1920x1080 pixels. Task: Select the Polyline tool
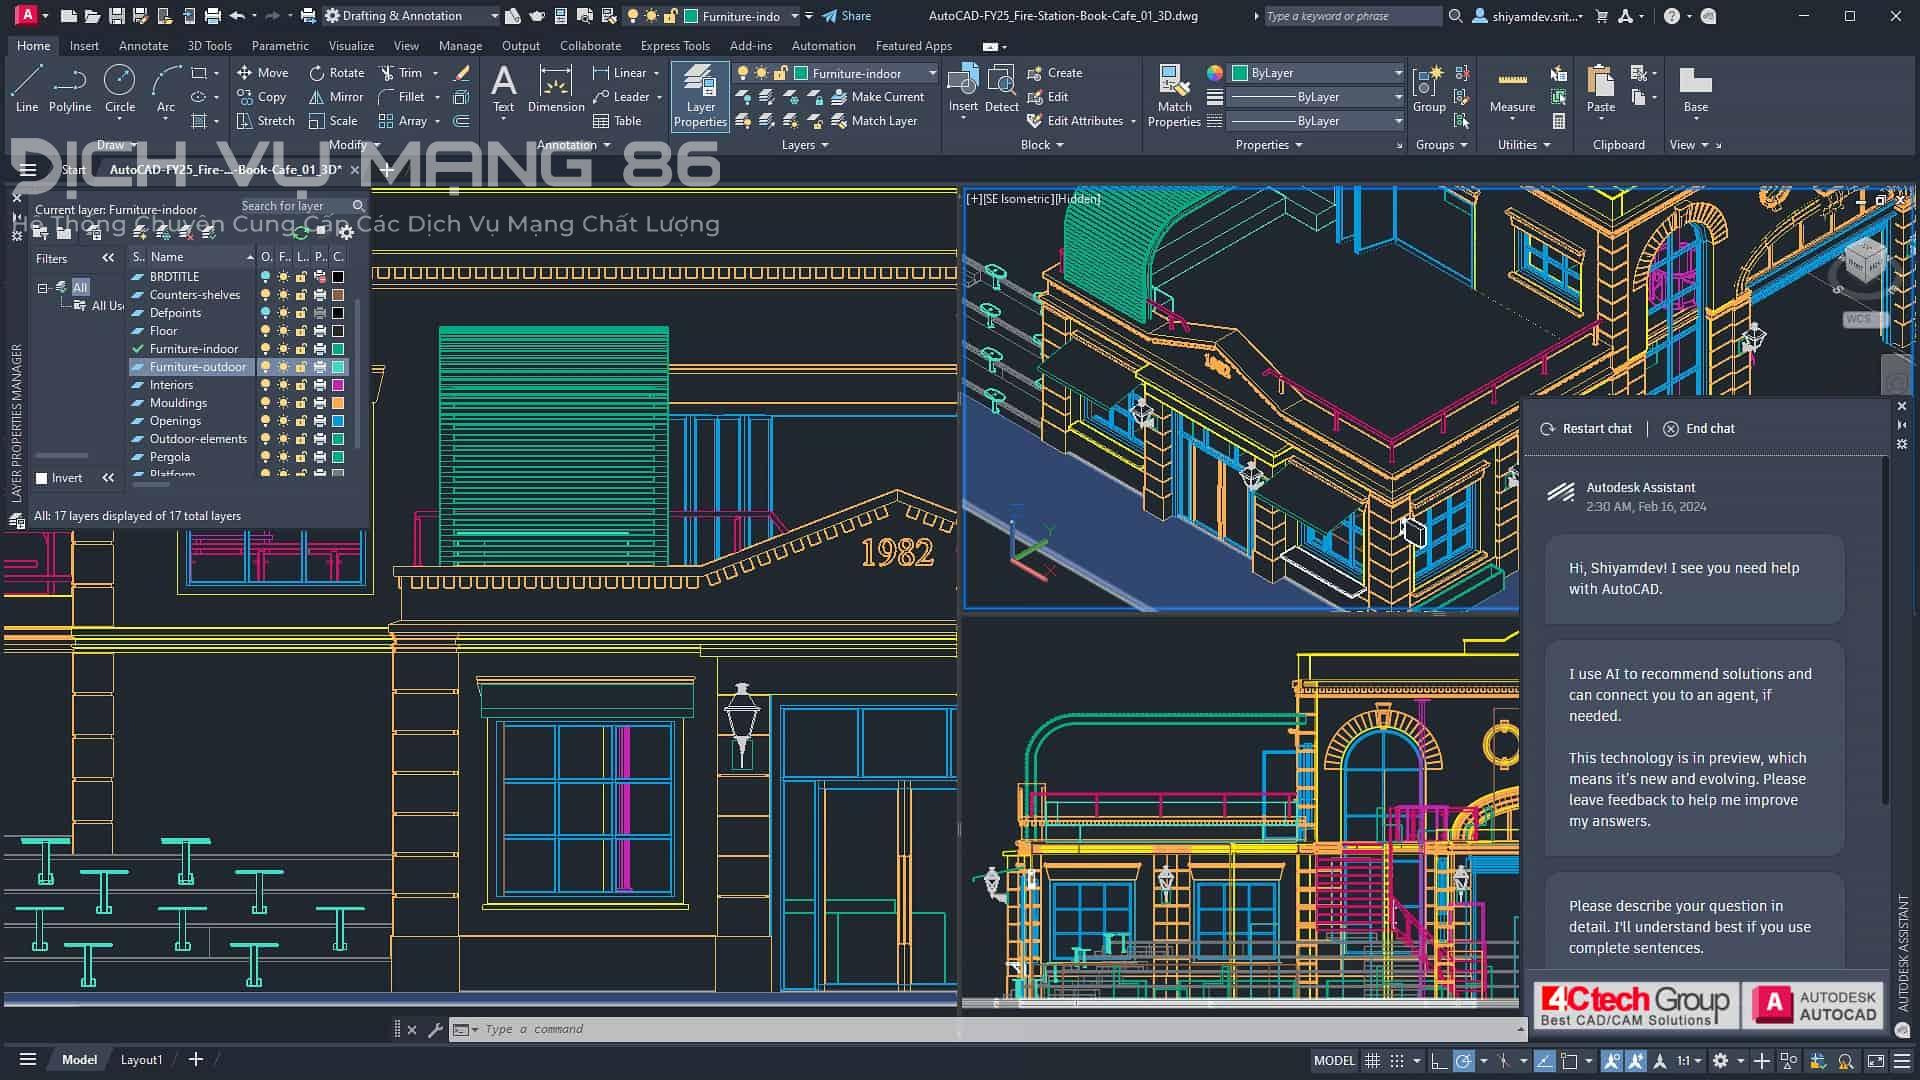pos(70,88)
